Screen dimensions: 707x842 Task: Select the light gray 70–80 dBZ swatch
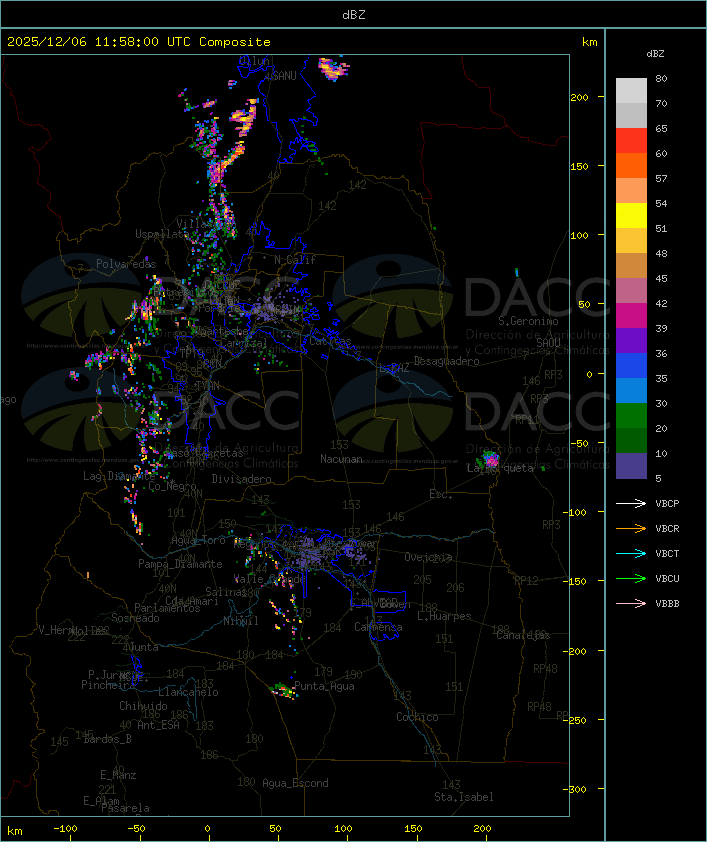pyautogui.click(x=631, y=90)
